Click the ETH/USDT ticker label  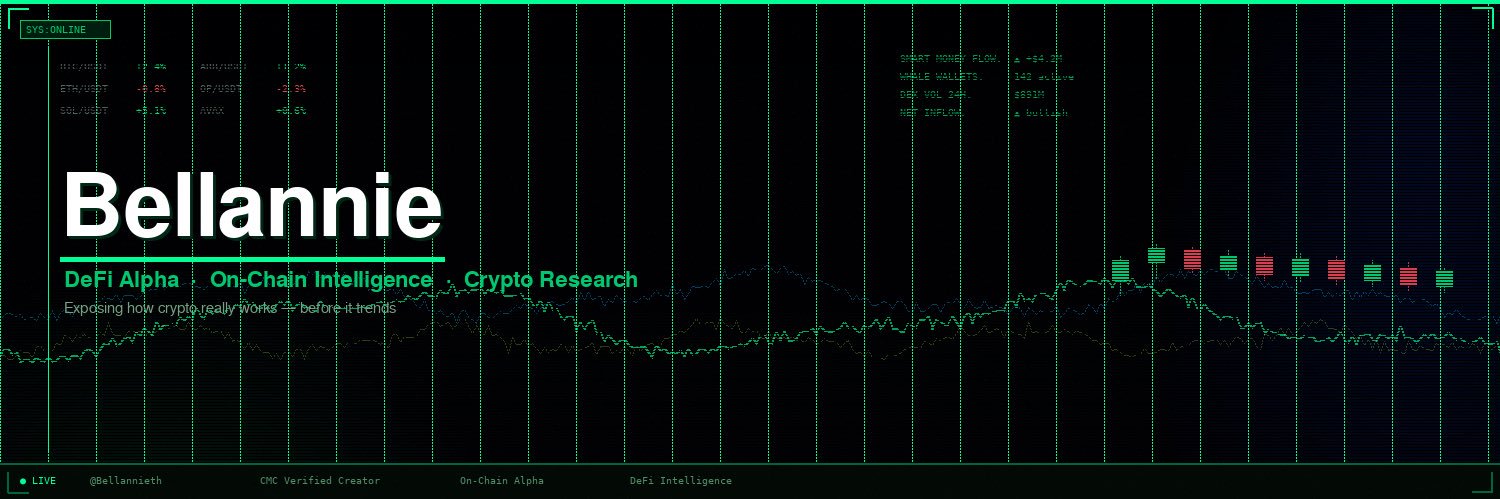point(84,89)
